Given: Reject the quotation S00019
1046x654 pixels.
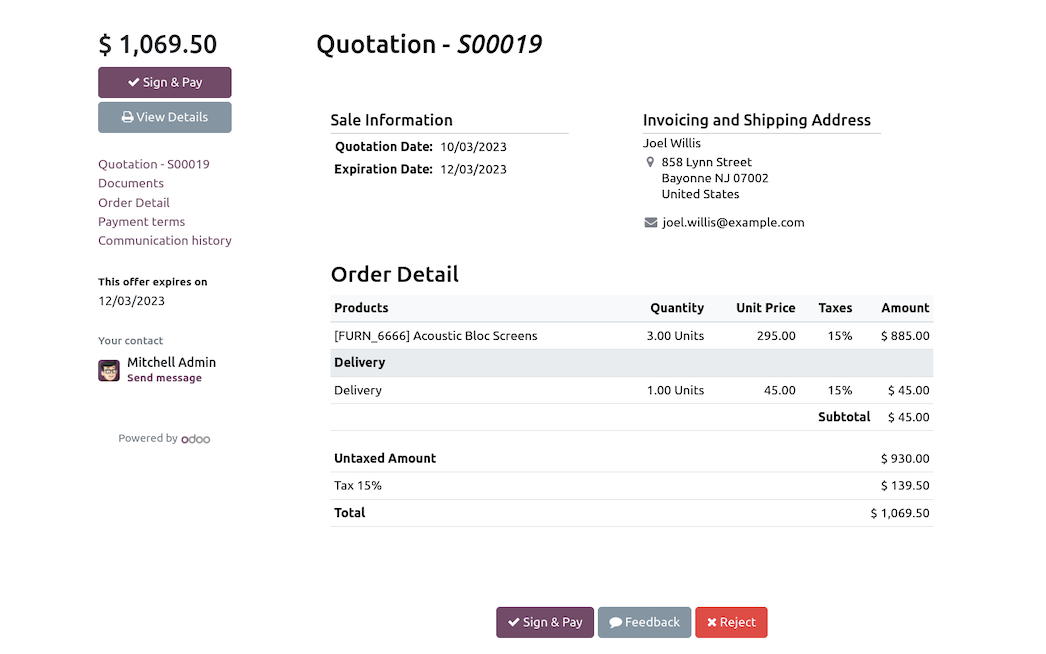Looking at the screenshot, I should (731, 622).
